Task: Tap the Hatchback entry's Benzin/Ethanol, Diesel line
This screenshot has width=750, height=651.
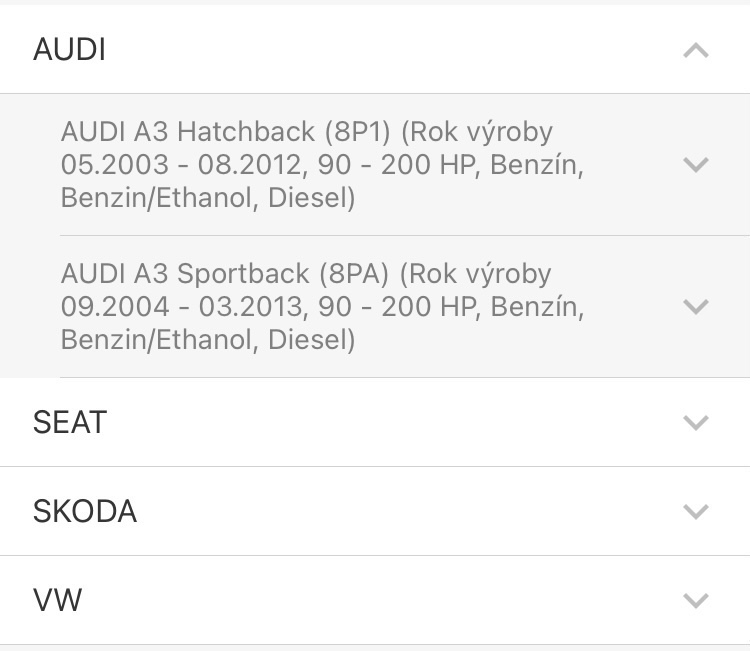Action: point(208,198)
